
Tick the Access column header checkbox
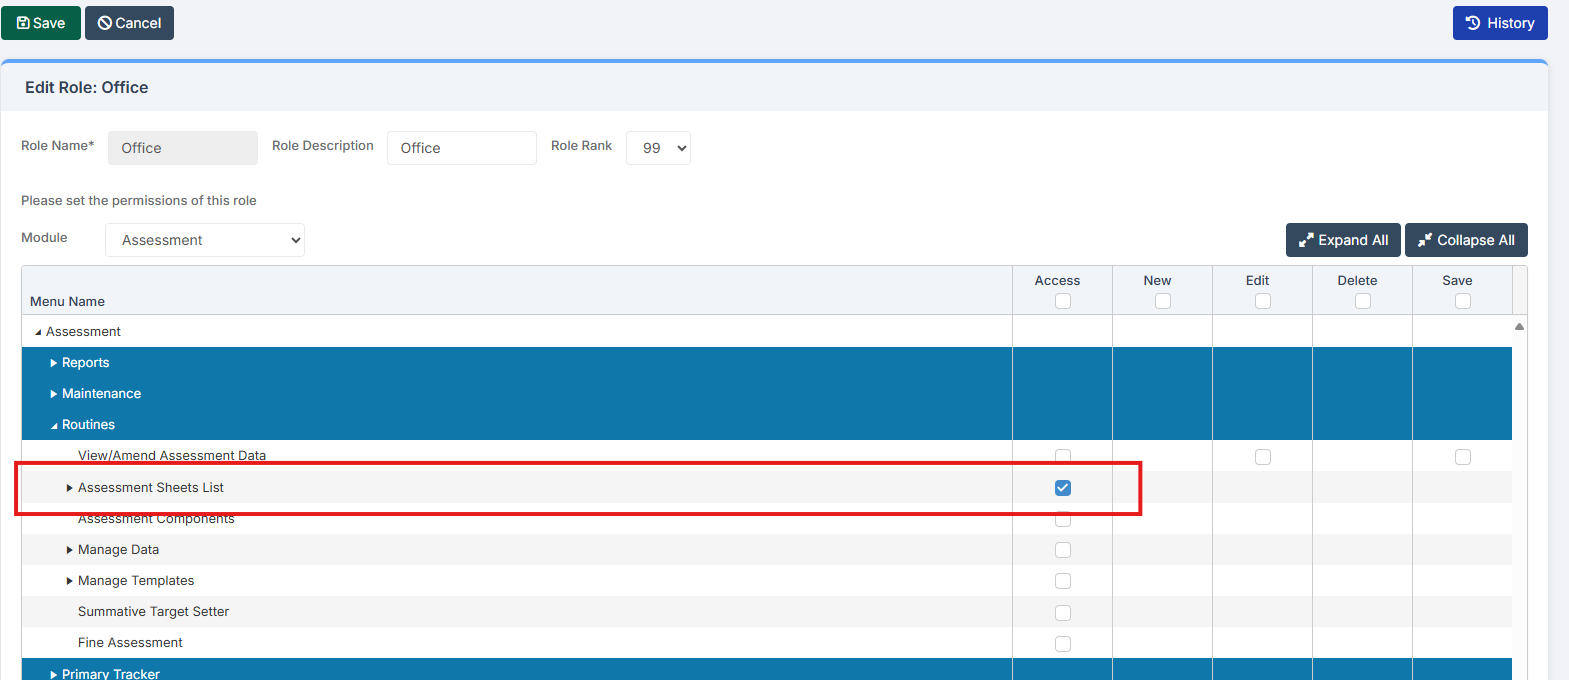pos(1062,301)
